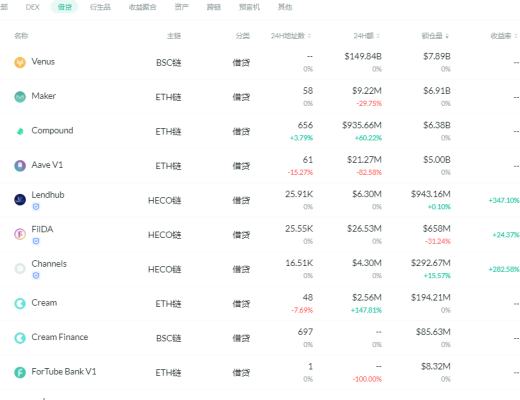This screenshot has width=520, height=400.
Task: Sort by 收益率 column arrow
Action: [516, 36]
